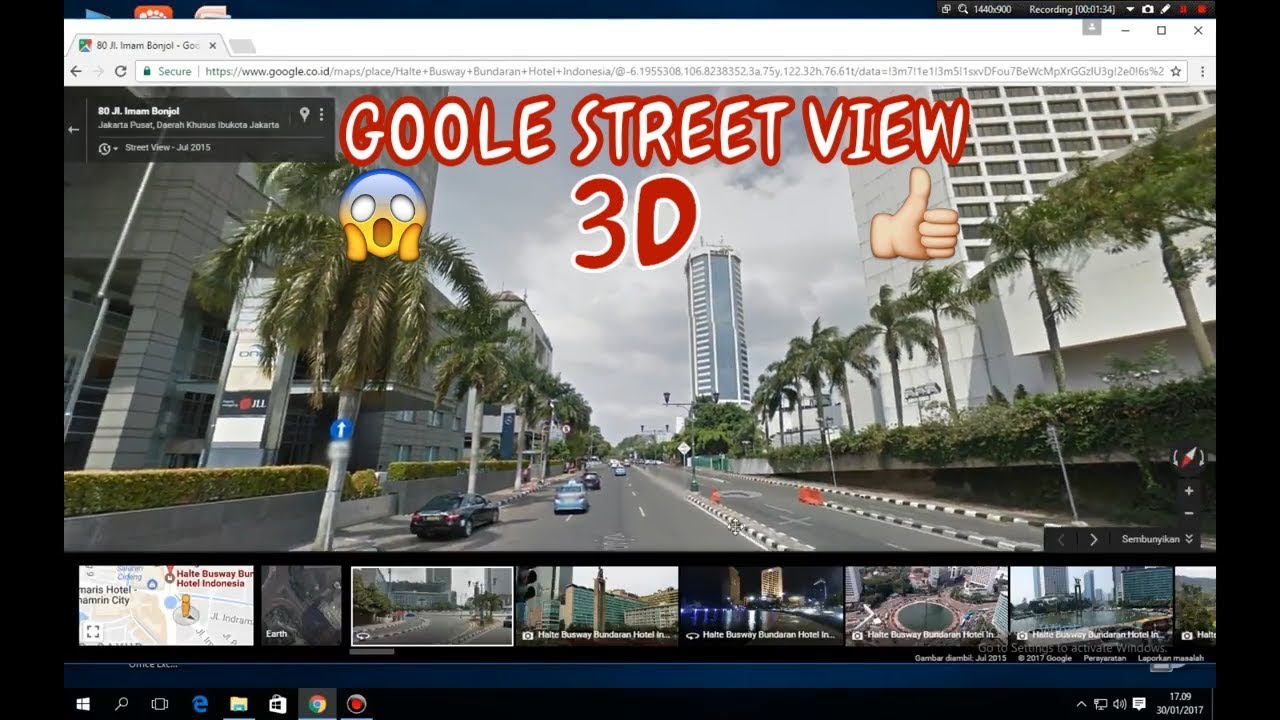Image resolution: width=1280 pixels, height=720 pixels.
Task: Open the screen recorder taskbar icon
Action: click(x=356, y=704)
